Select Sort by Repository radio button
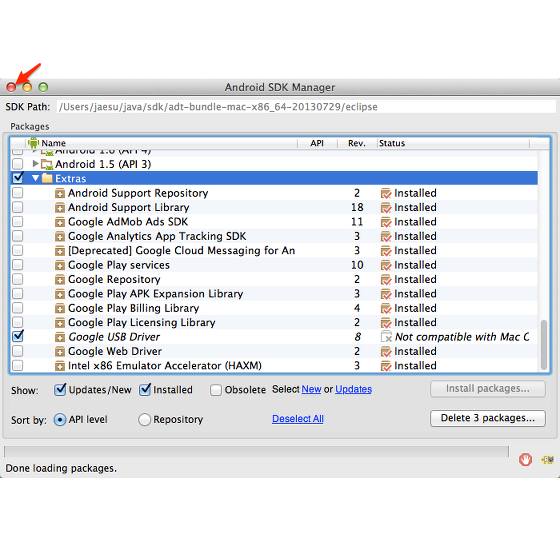This screenshot has height=542, width=560. 144,420
